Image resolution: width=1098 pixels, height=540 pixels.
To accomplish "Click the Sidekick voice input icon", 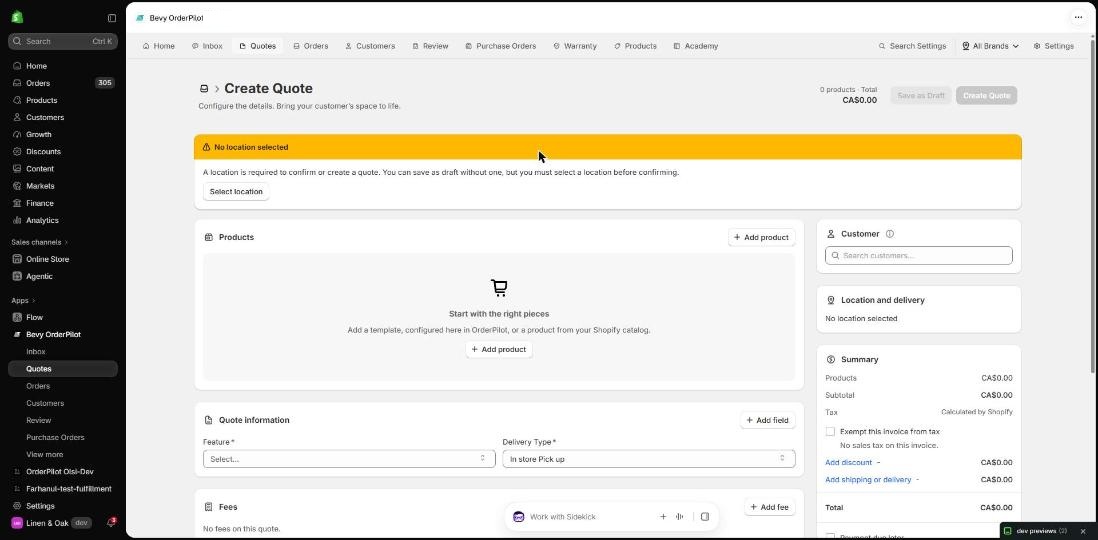I will pyautogui.click(x=679, y=517).
